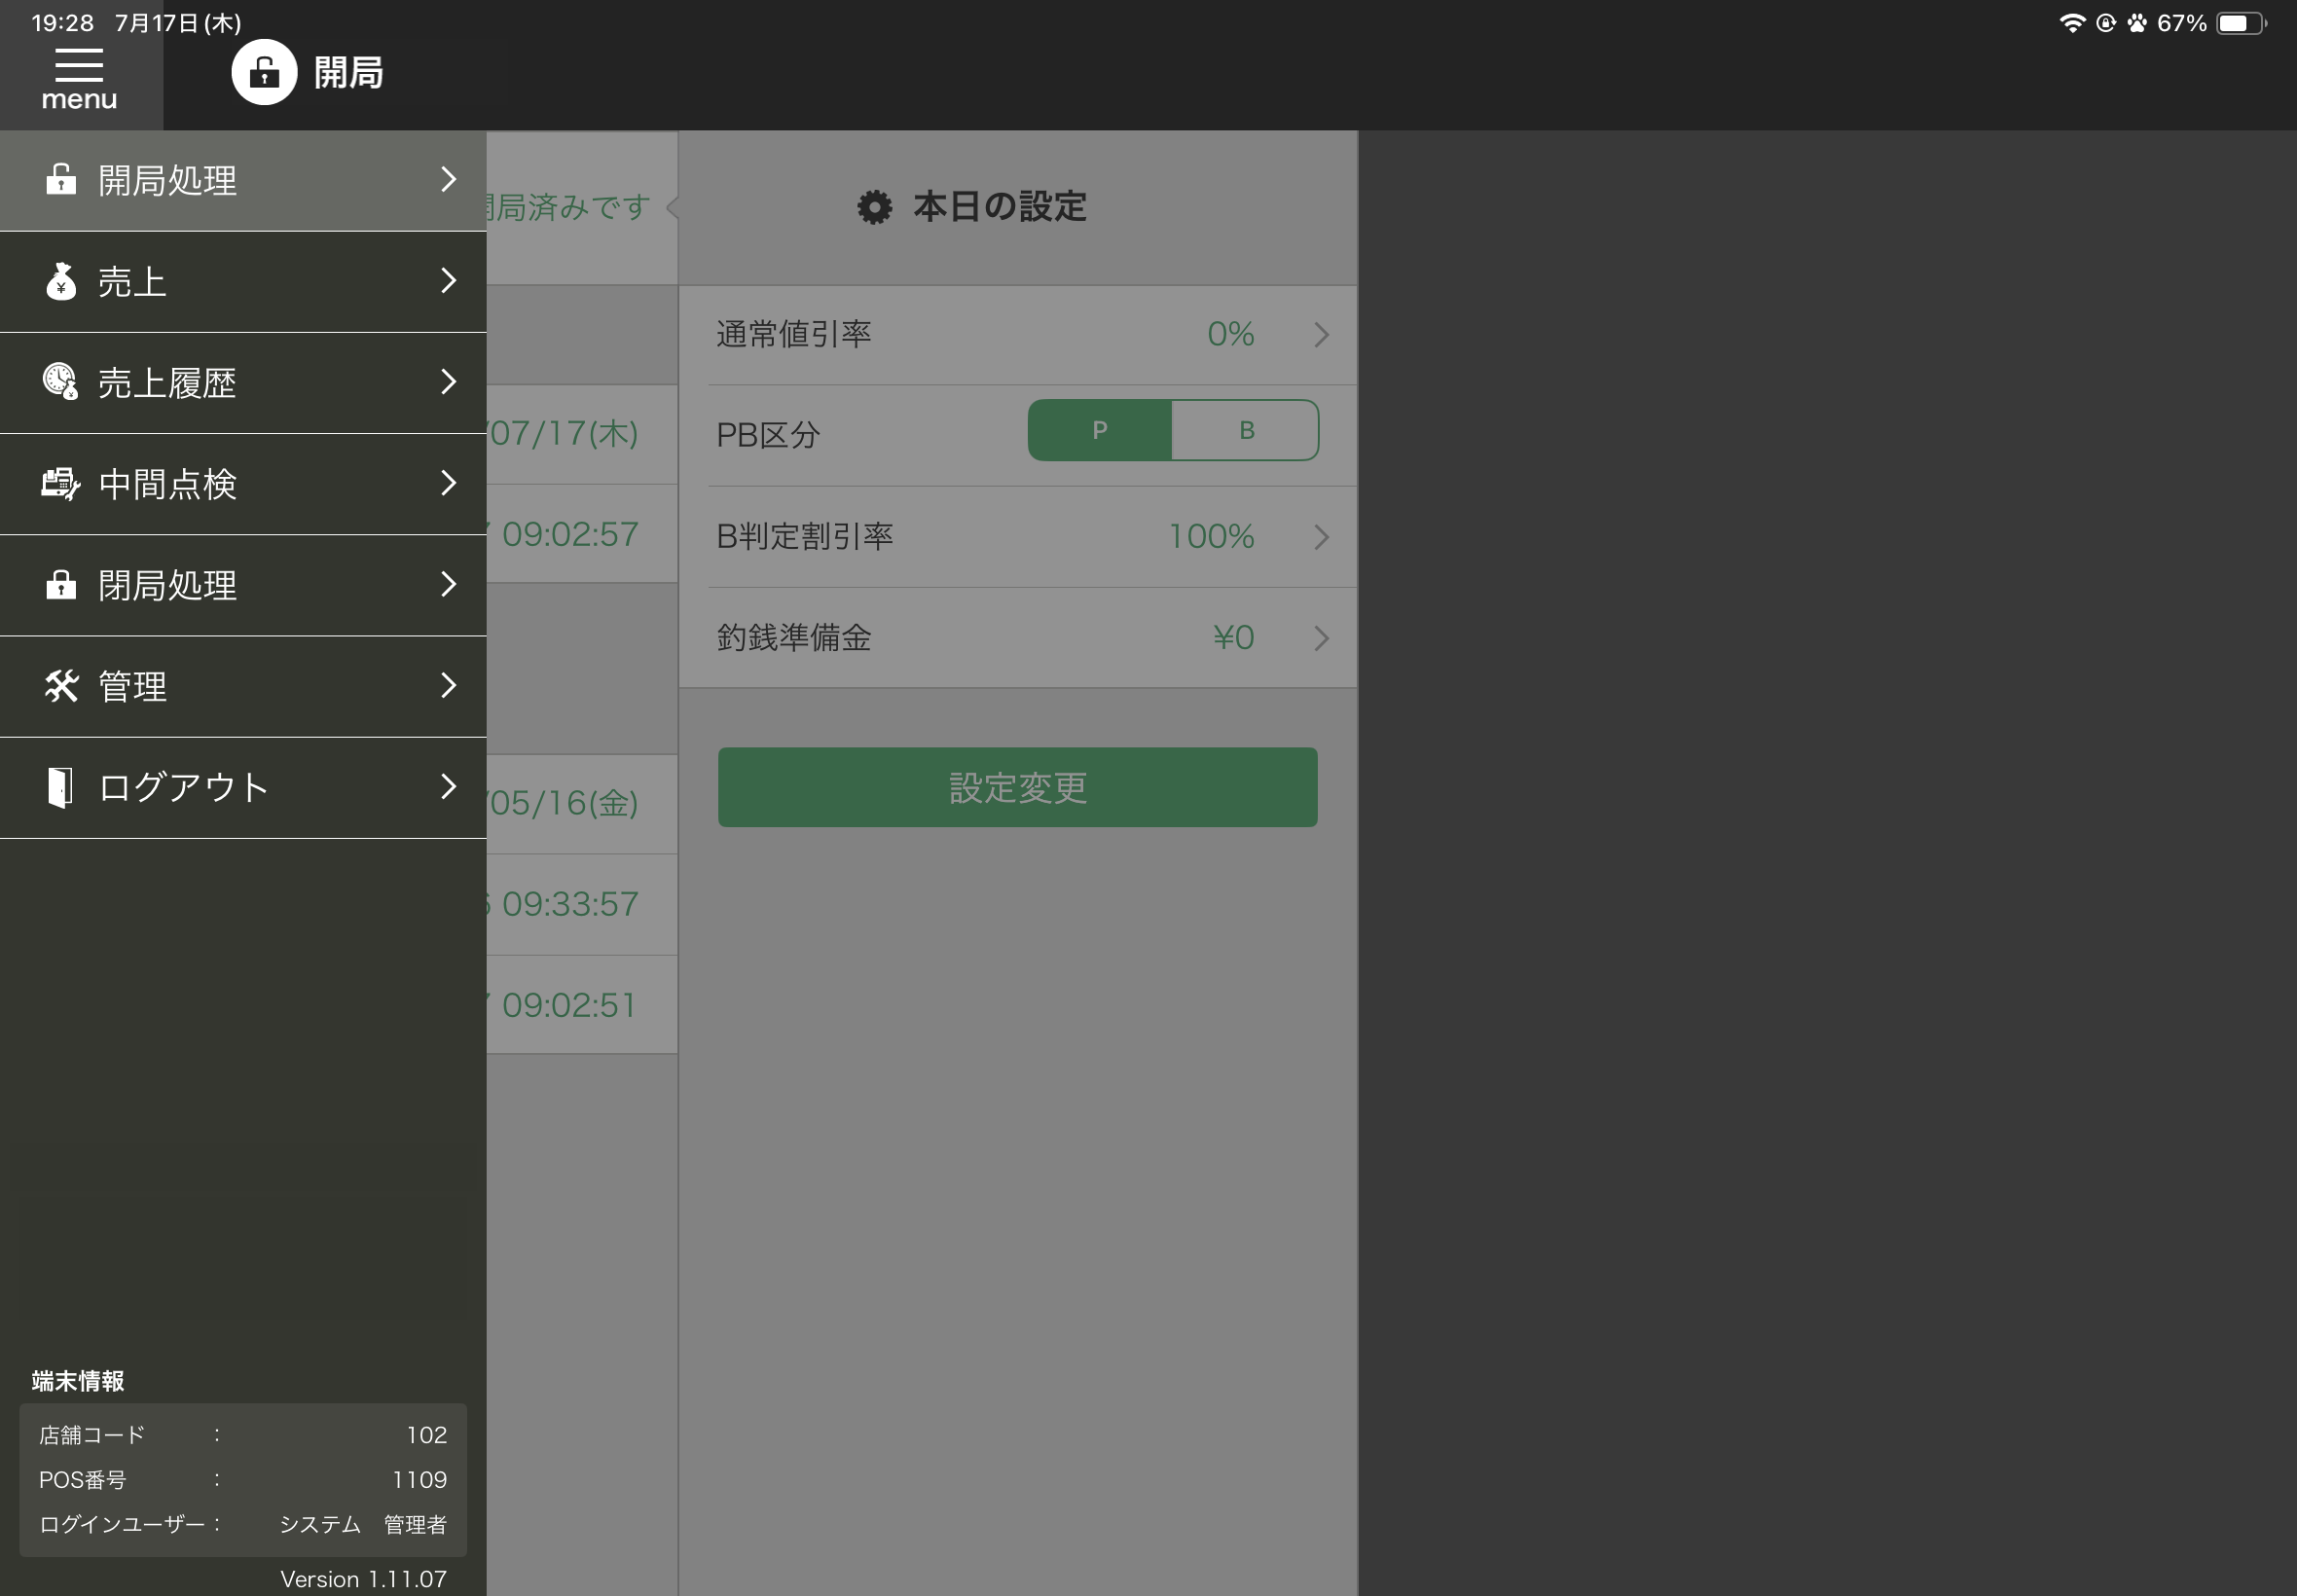Image resolution: width=2297 pixels, height=1596 pixels.
Task: Click the unlocked padlock 開局 header icon
Action: (264, 72)
